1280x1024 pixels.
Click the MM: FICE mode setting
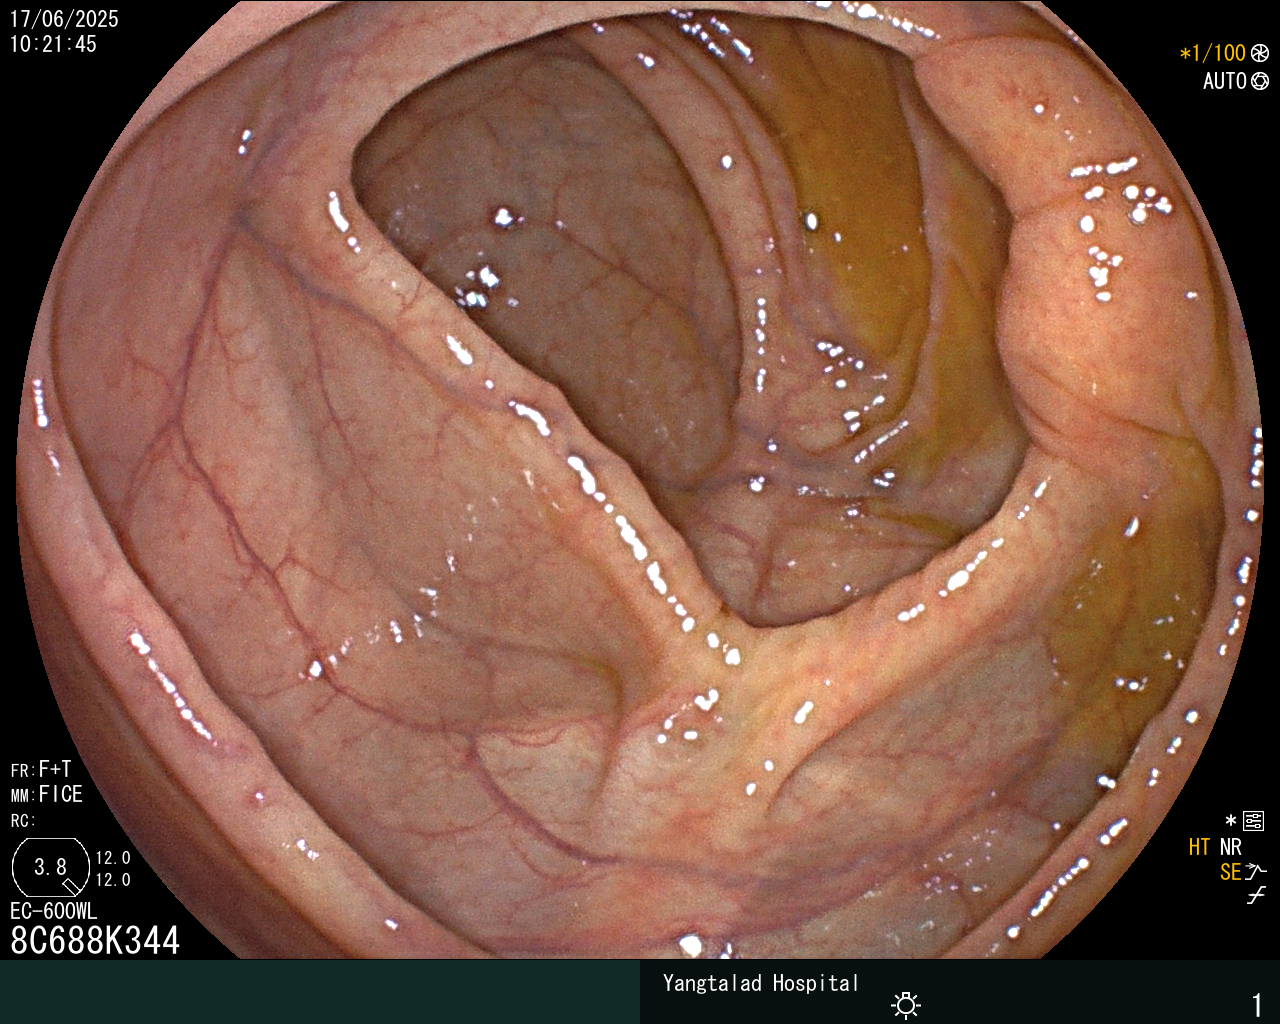click(47, 795)
